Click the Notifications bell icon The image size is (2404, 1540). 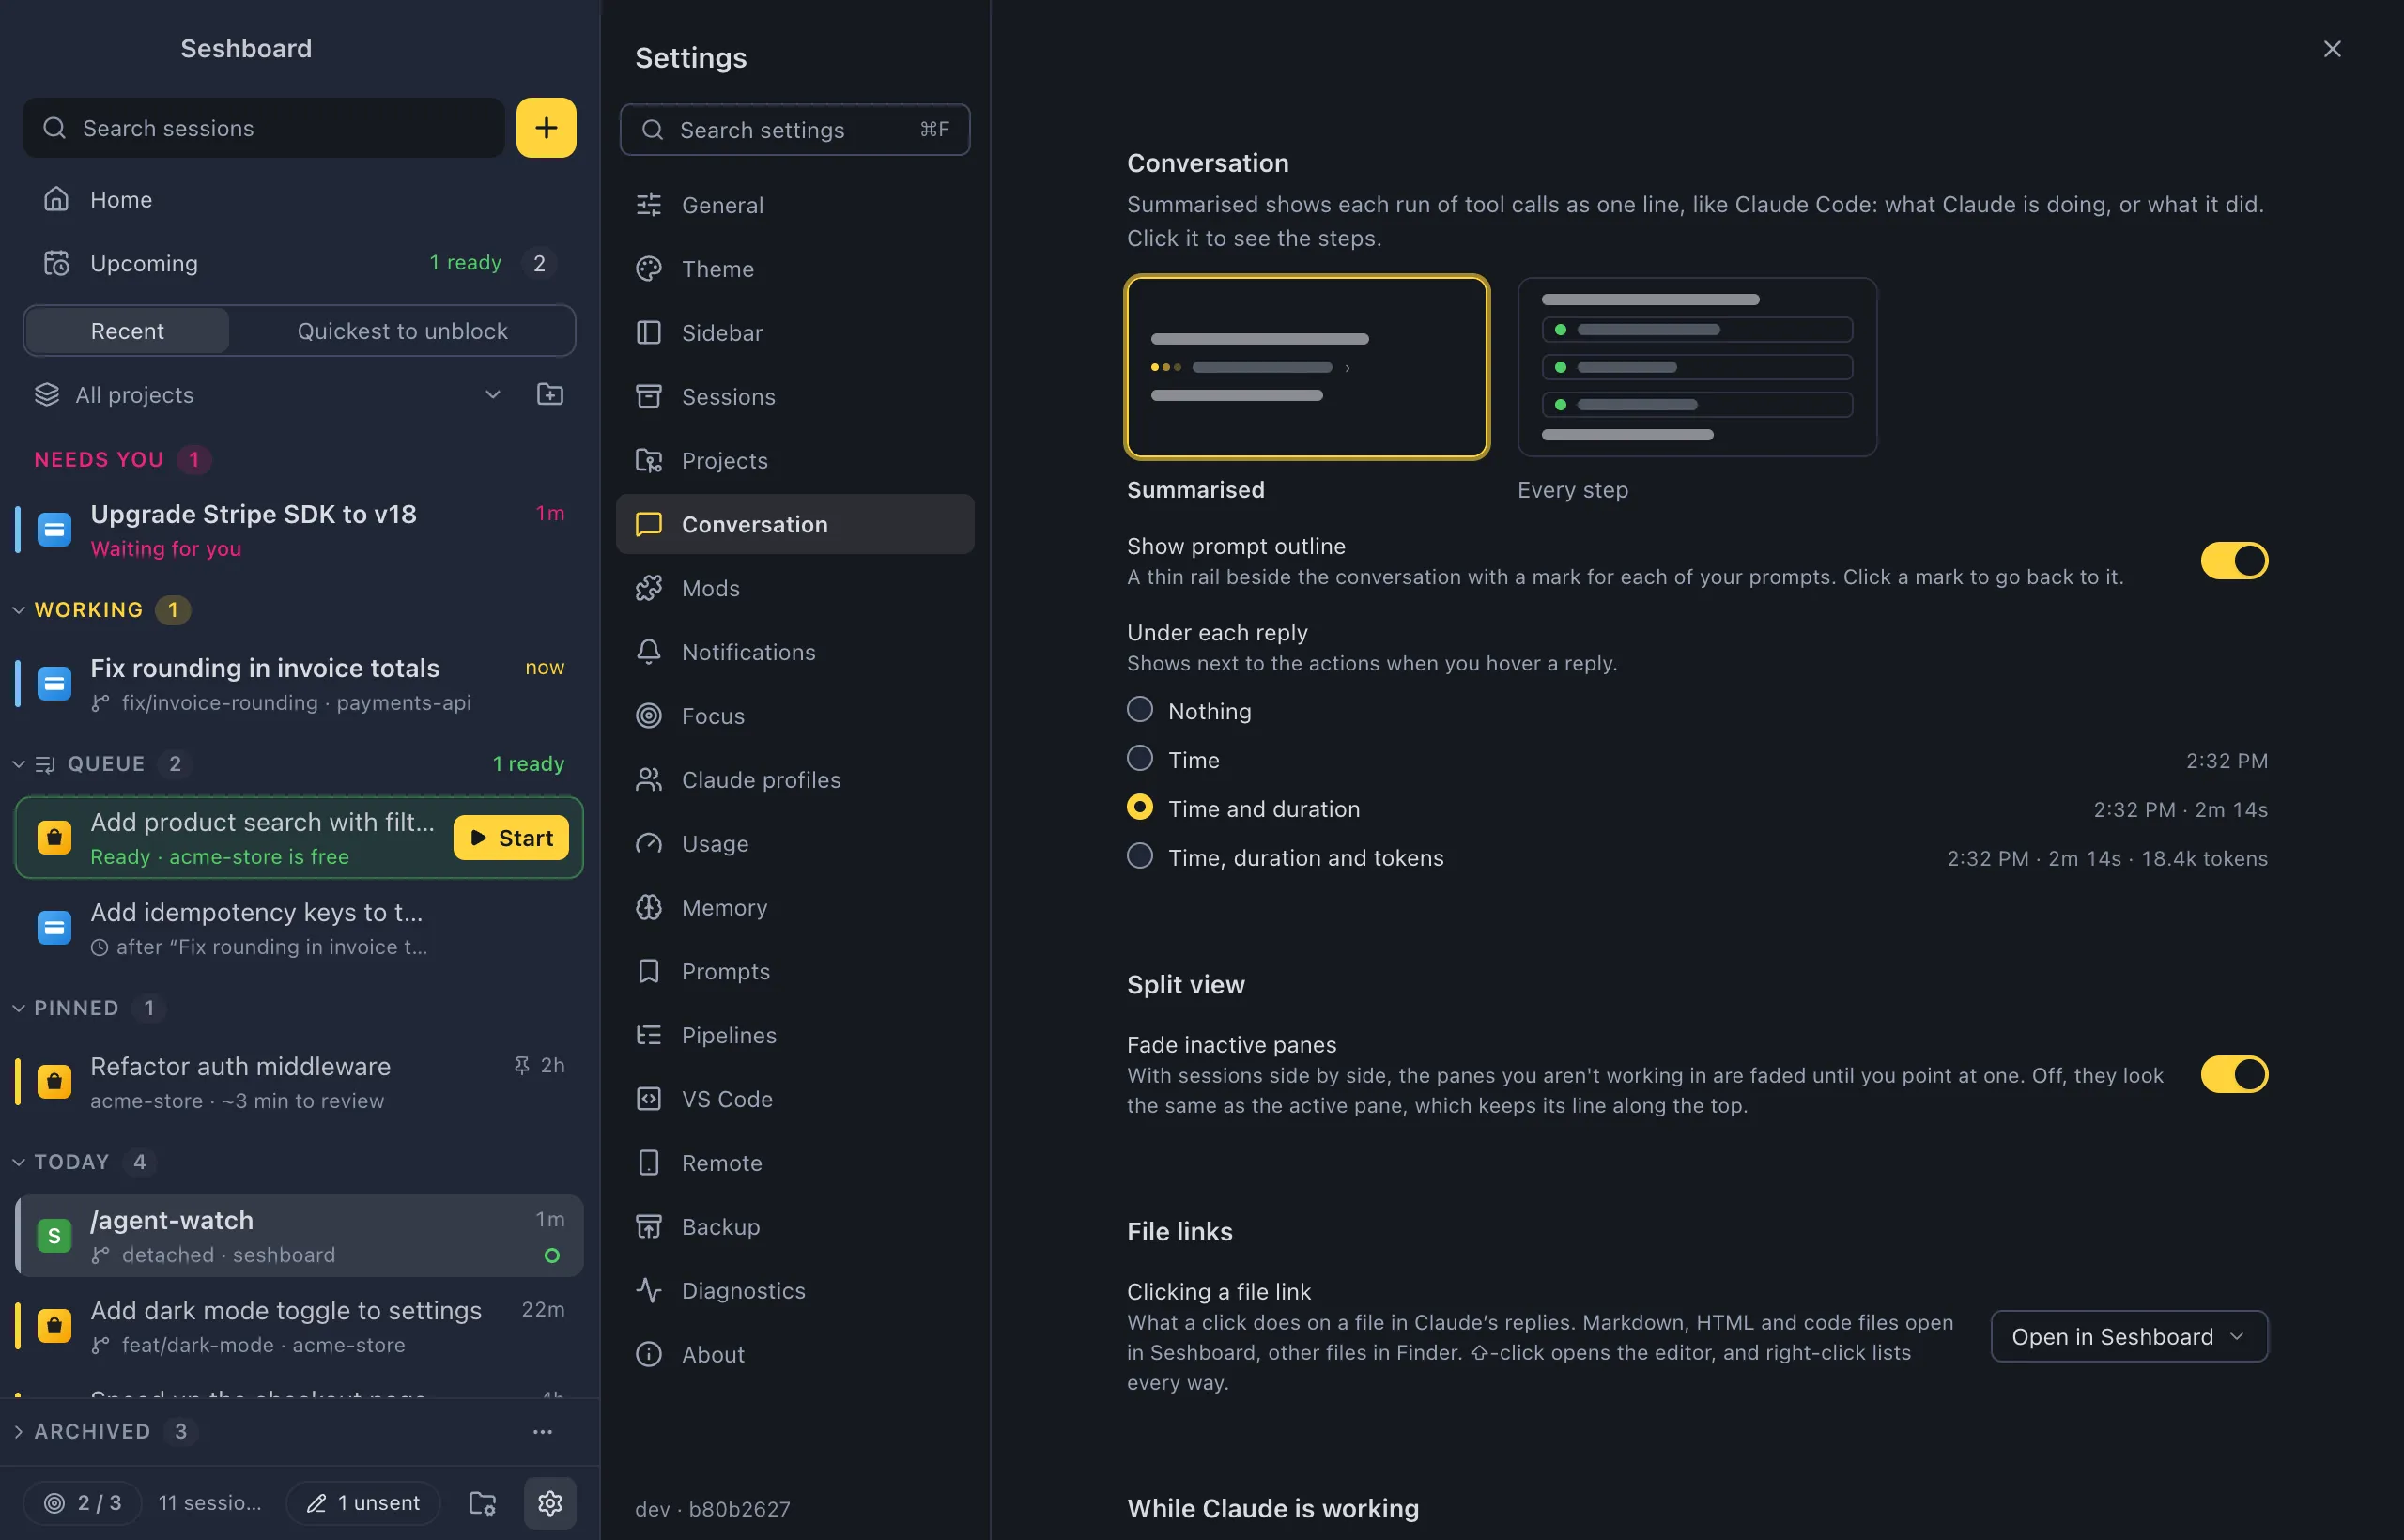click(649, 652)
